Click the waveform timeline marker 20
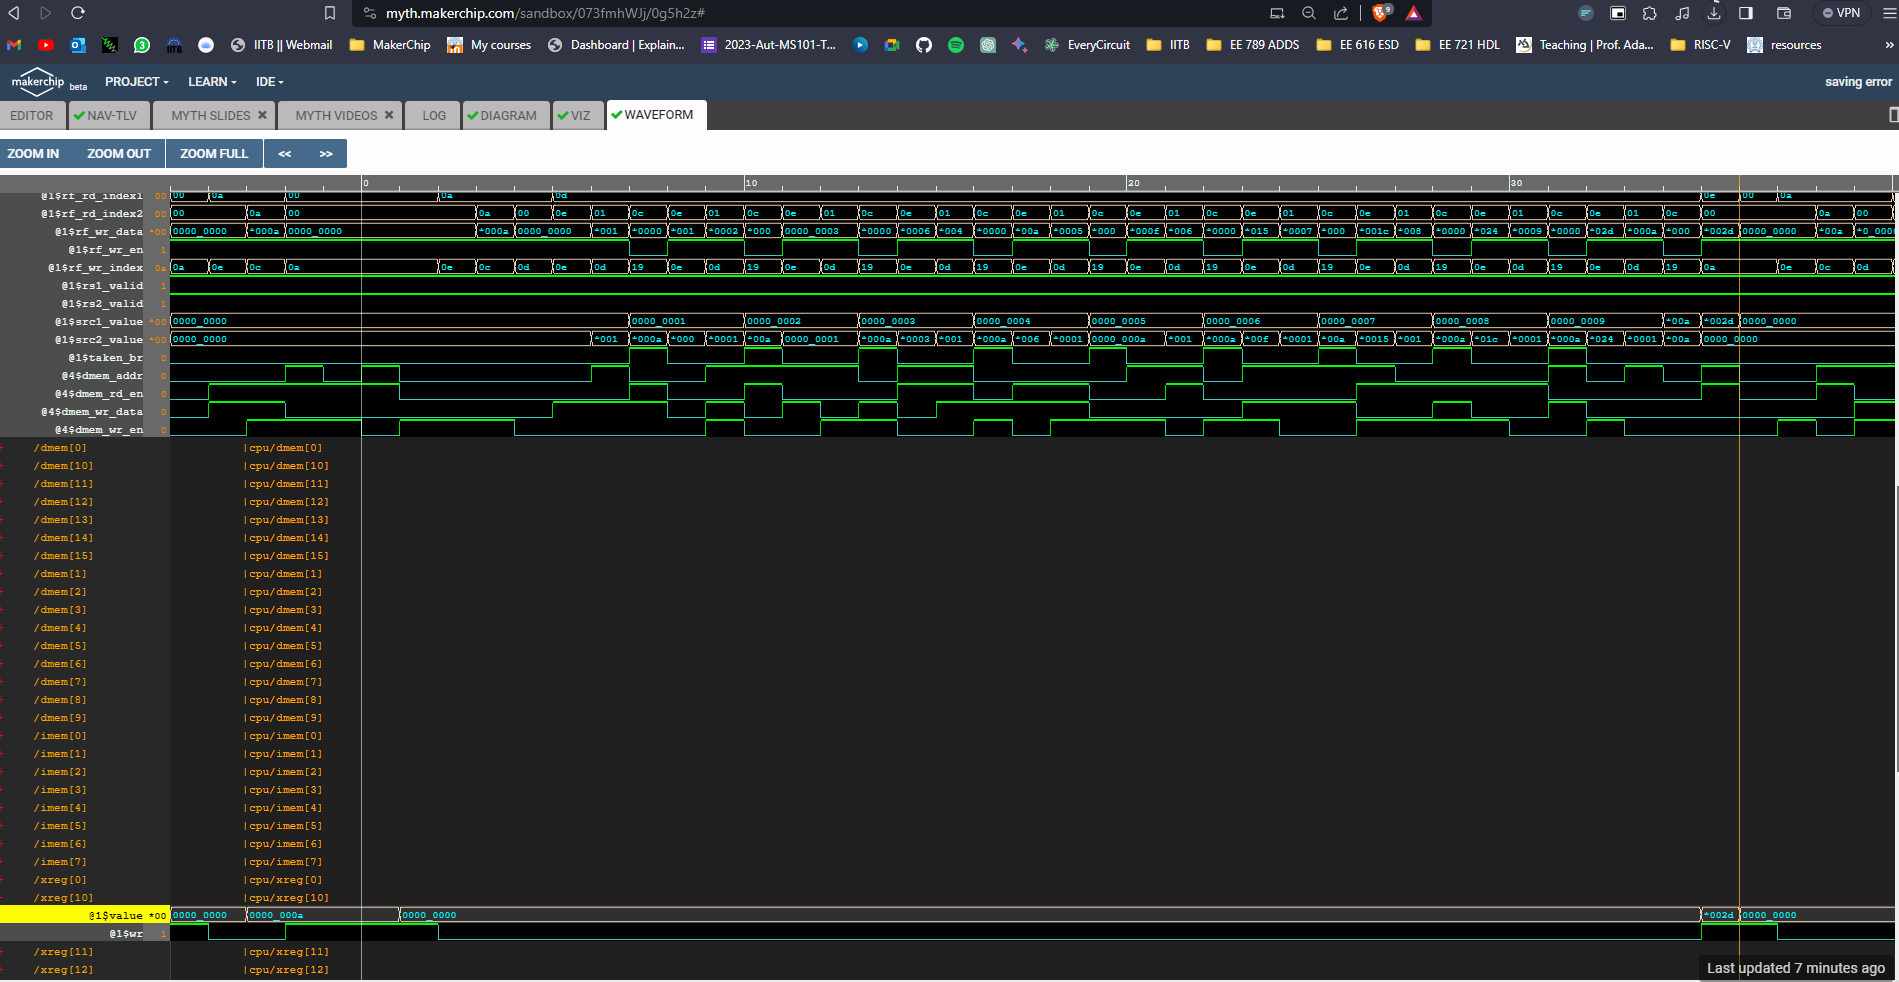1899x982 pixels. pos(1133,183)
